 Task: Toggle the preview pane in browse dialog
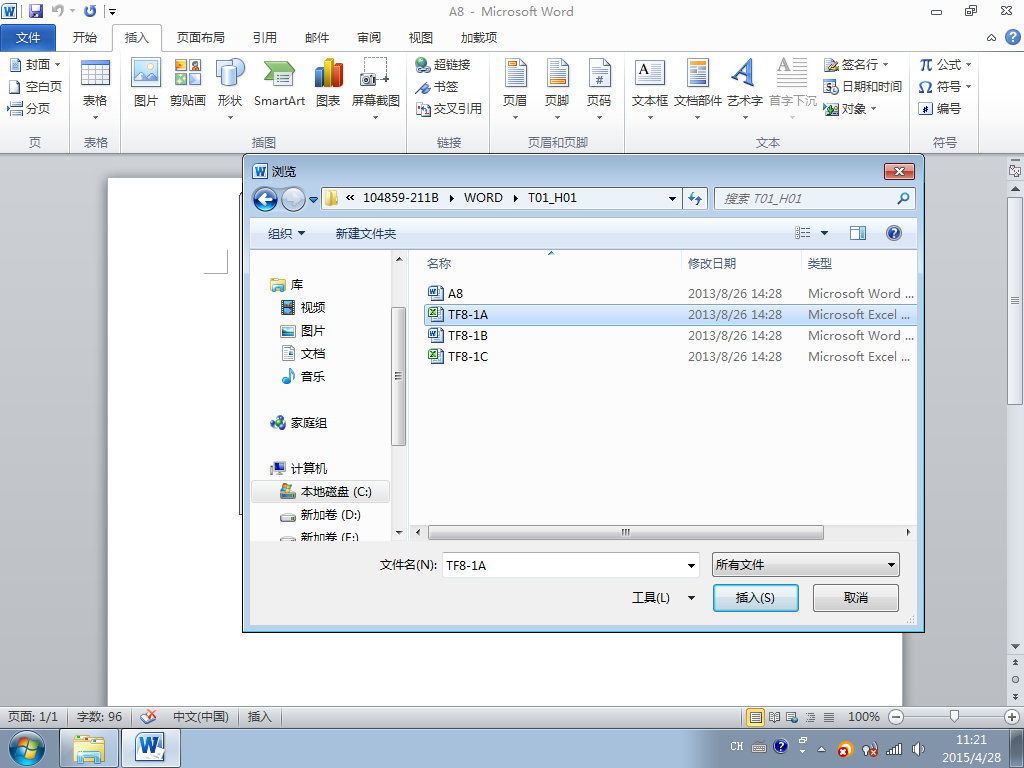click(x=857, y=233)
